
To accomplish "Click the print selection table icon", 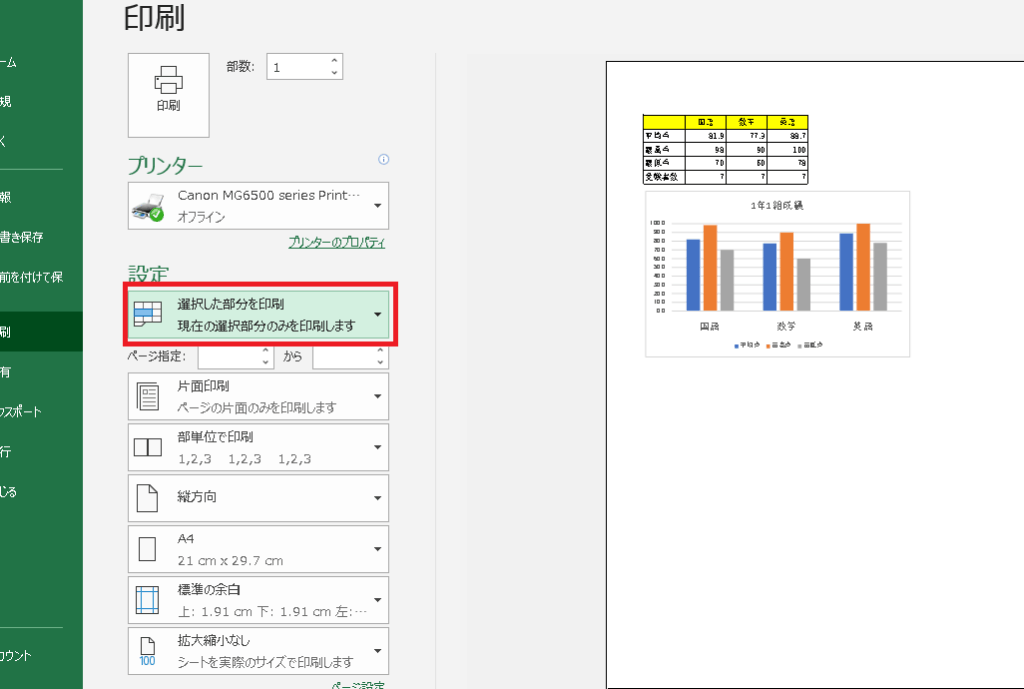I will tap(148, 314).
